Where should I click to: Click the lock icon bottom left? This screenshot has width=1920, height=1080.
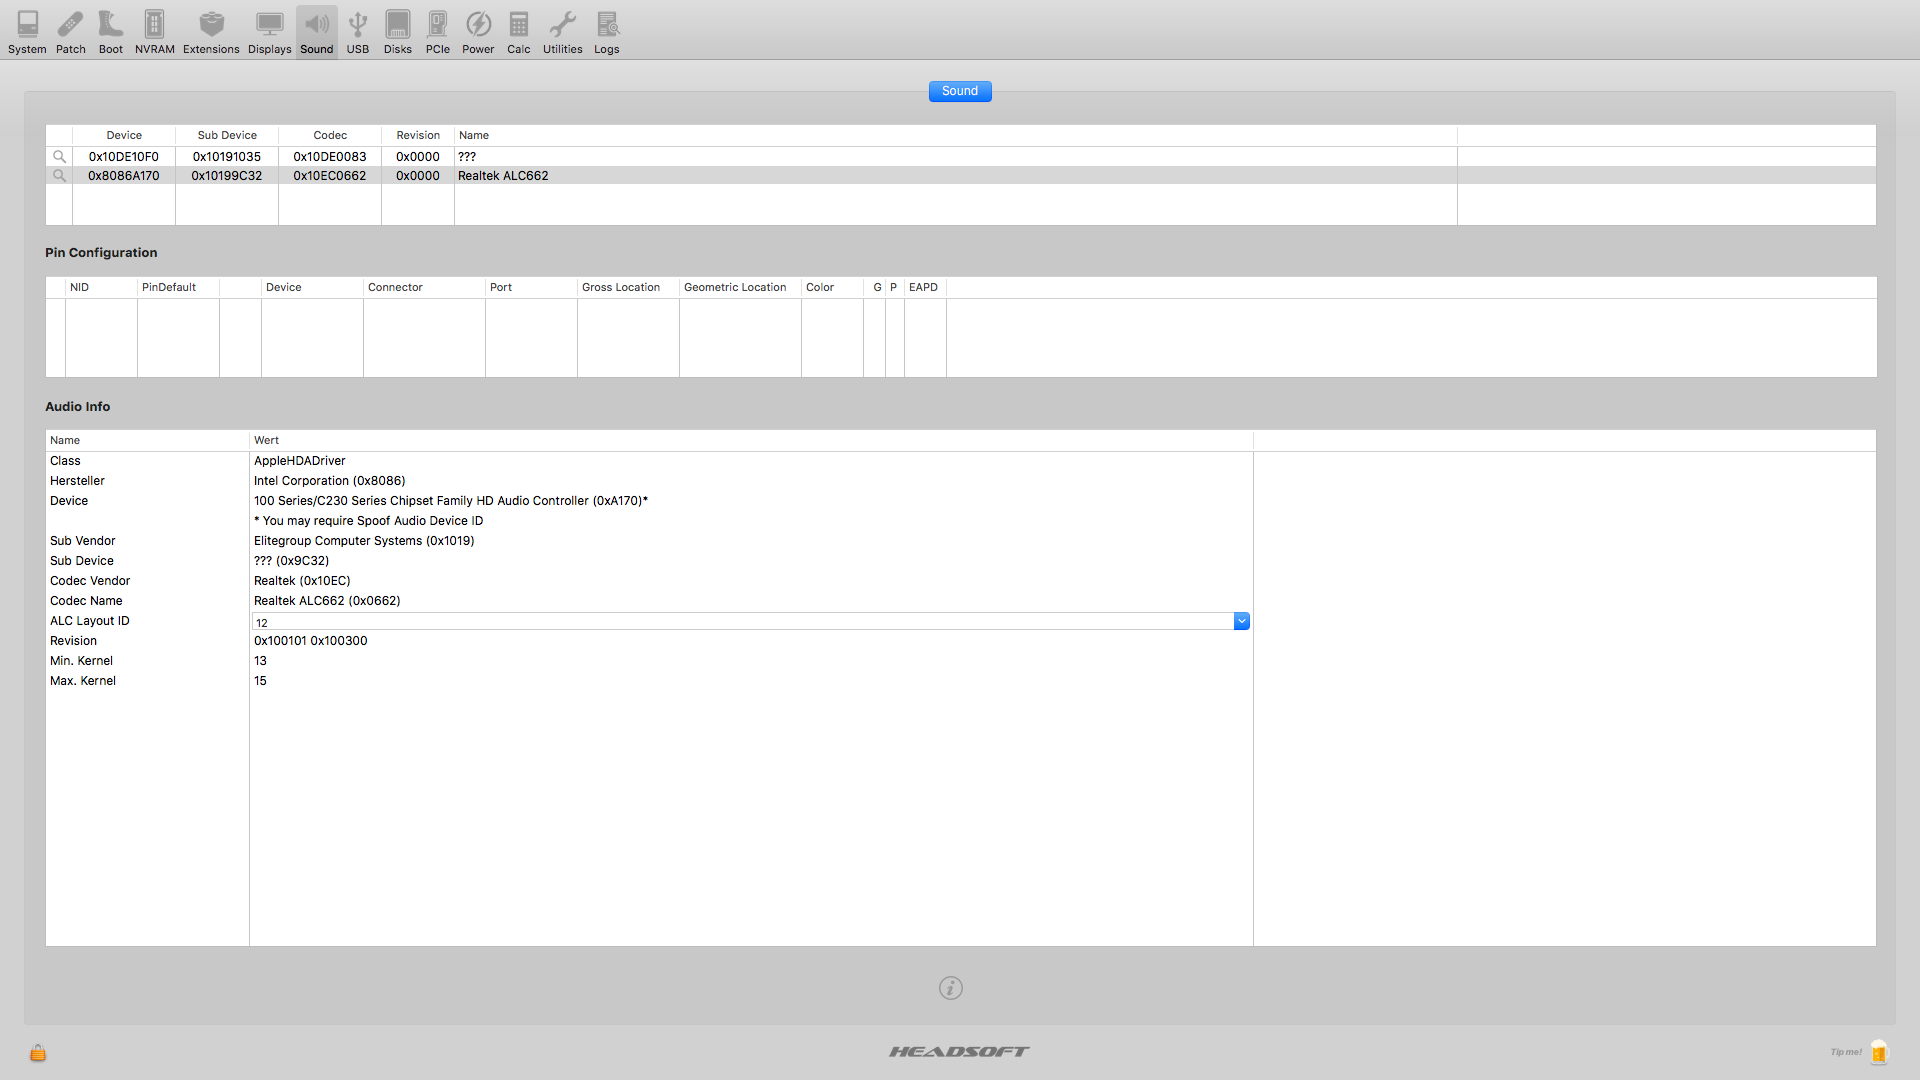pos(38,1052)
